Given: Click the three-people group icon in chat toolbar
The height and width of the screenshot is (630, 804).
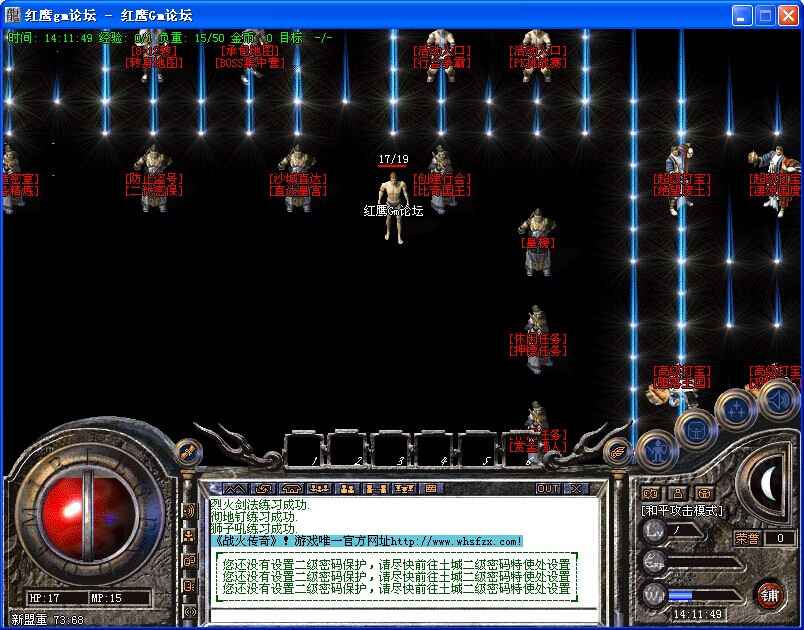Looking at the screenshot, I should click(319, 489).
